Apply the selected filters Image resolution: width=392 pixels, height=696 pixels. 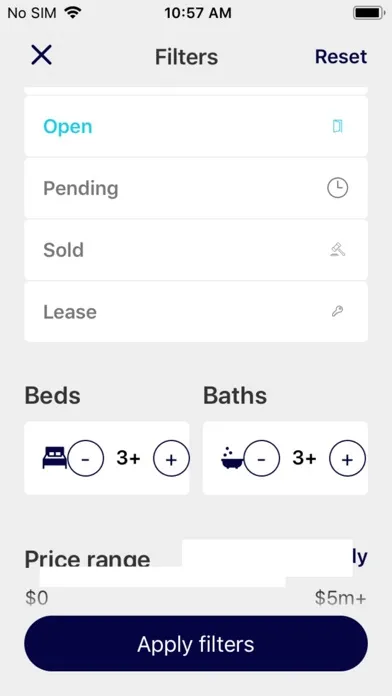tap(196, 644)
